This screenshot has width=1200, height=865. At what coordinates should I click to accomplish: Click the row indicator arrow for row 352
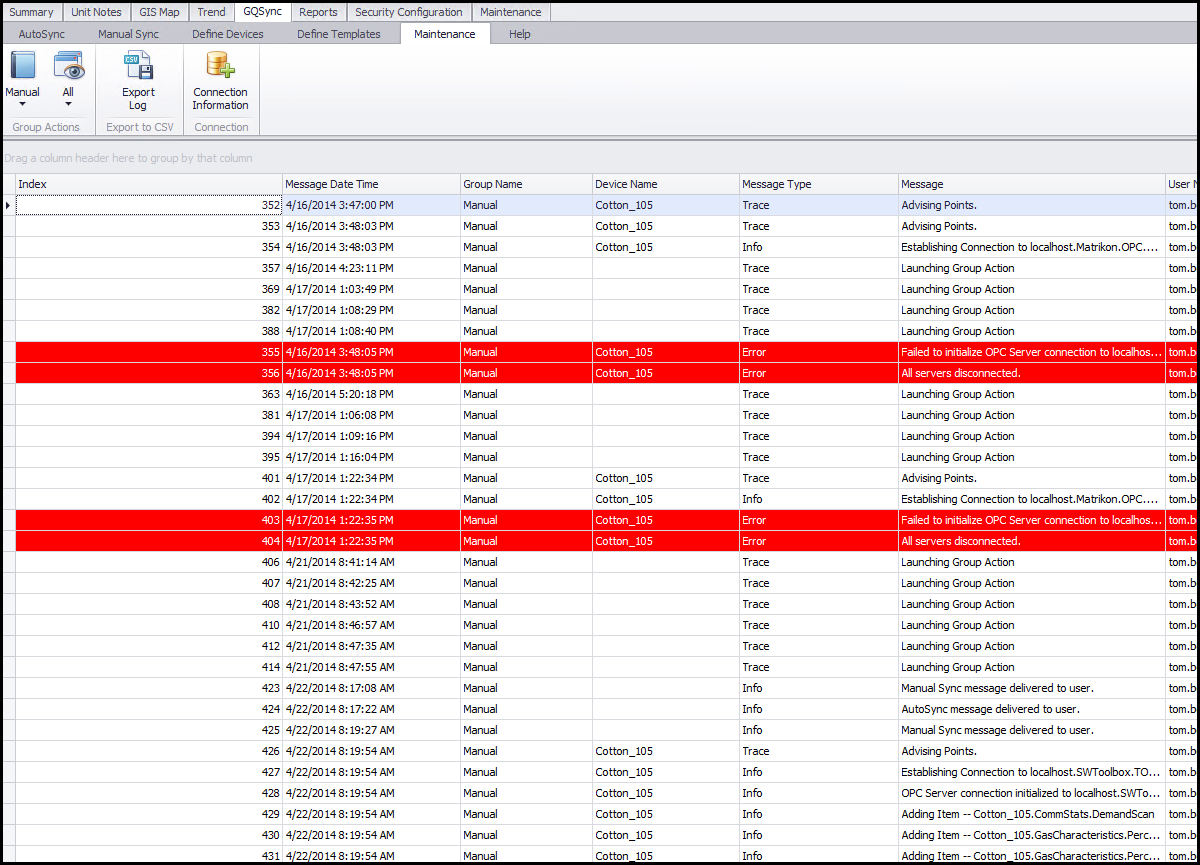(x=8, y=205)
